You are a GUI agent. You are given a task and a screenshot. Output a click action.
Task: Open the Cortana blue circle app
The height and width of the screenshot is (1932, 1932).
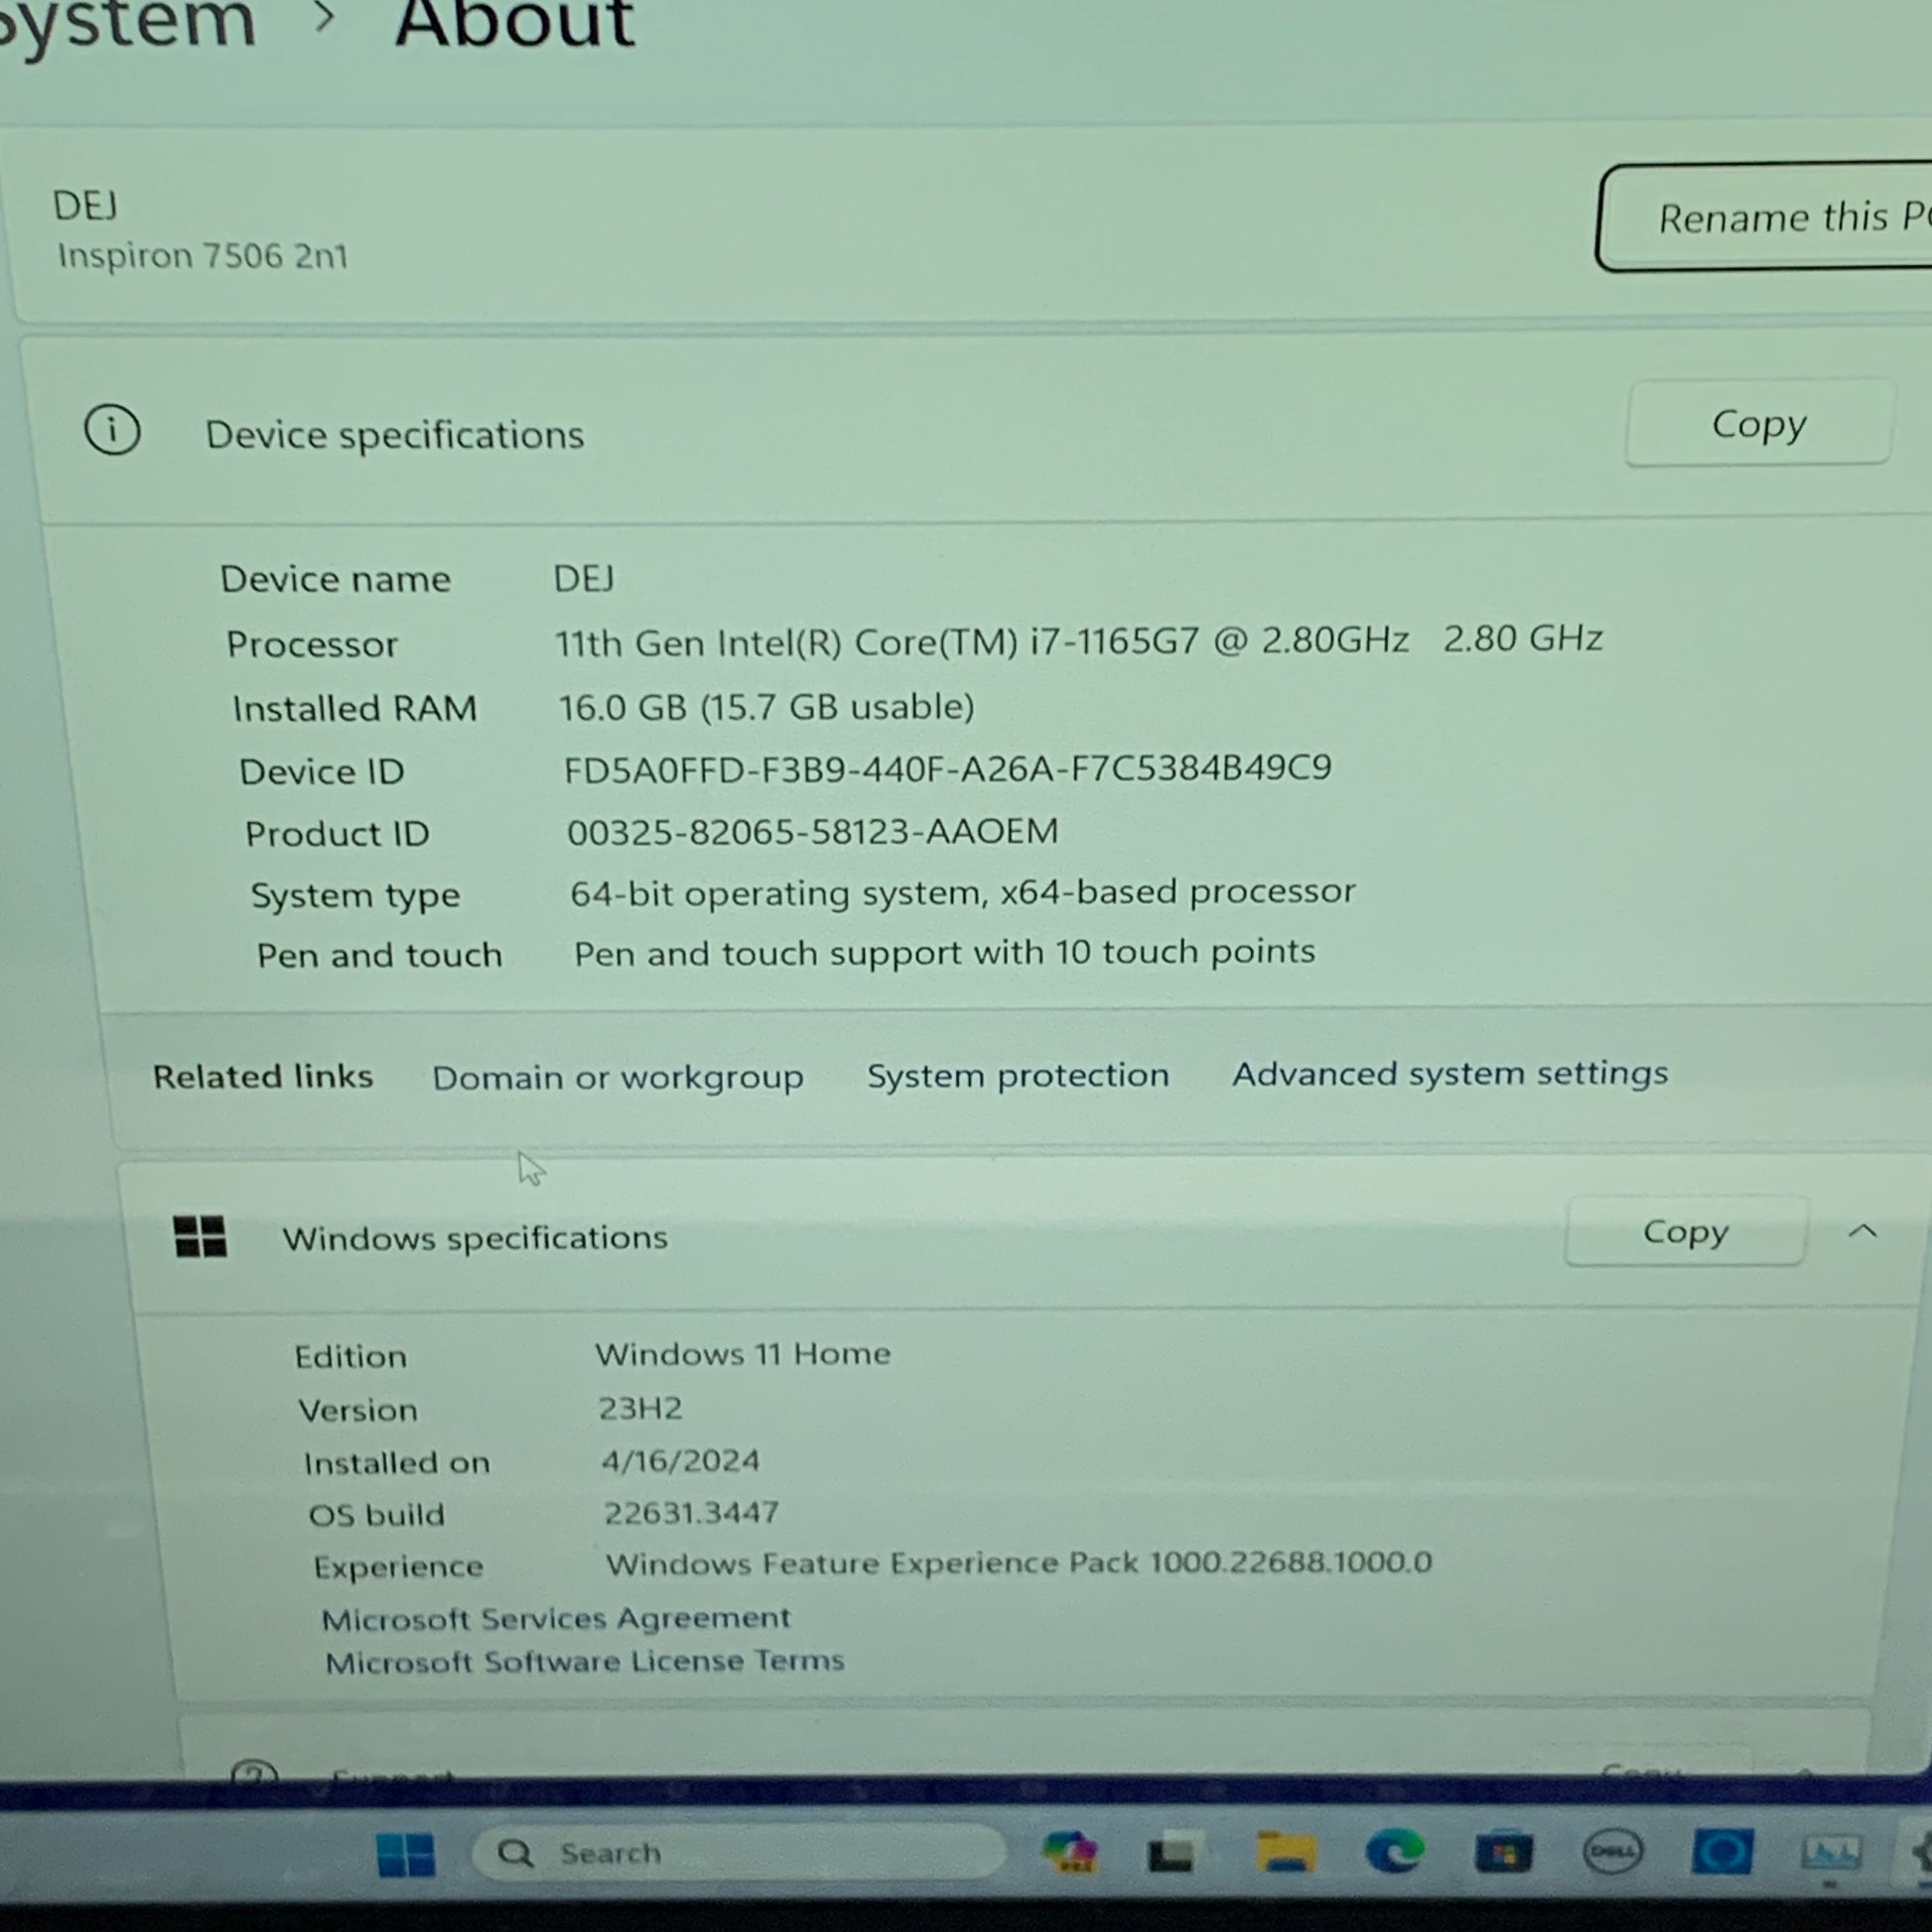tap(1722, 1851)
